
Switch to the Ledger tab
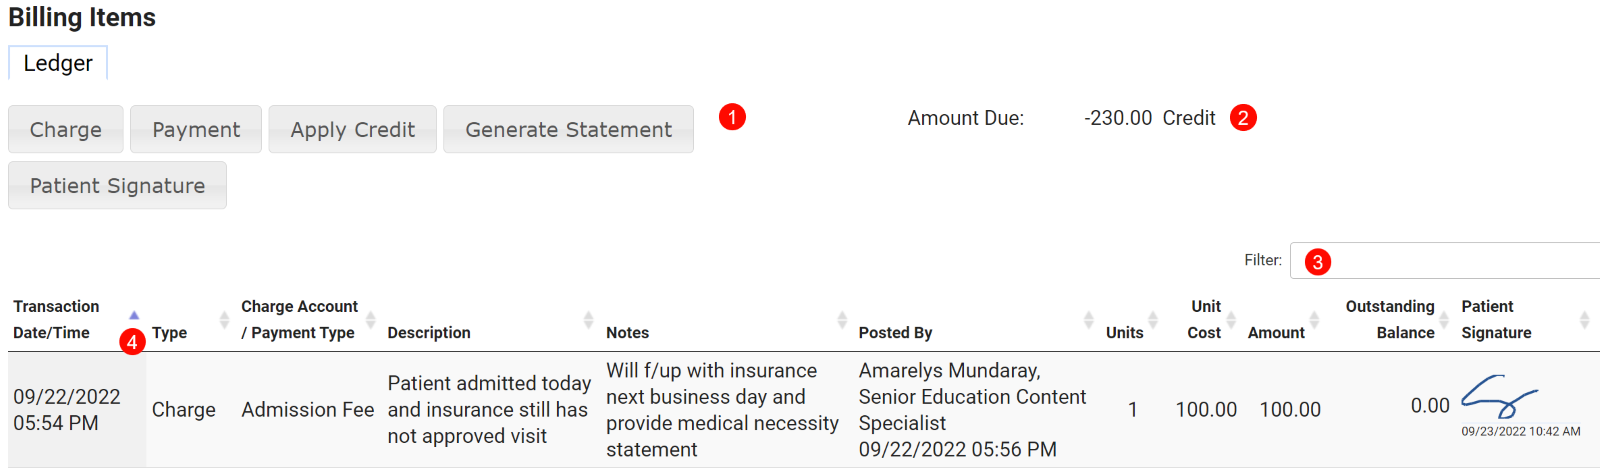click(x=58, y=63)
